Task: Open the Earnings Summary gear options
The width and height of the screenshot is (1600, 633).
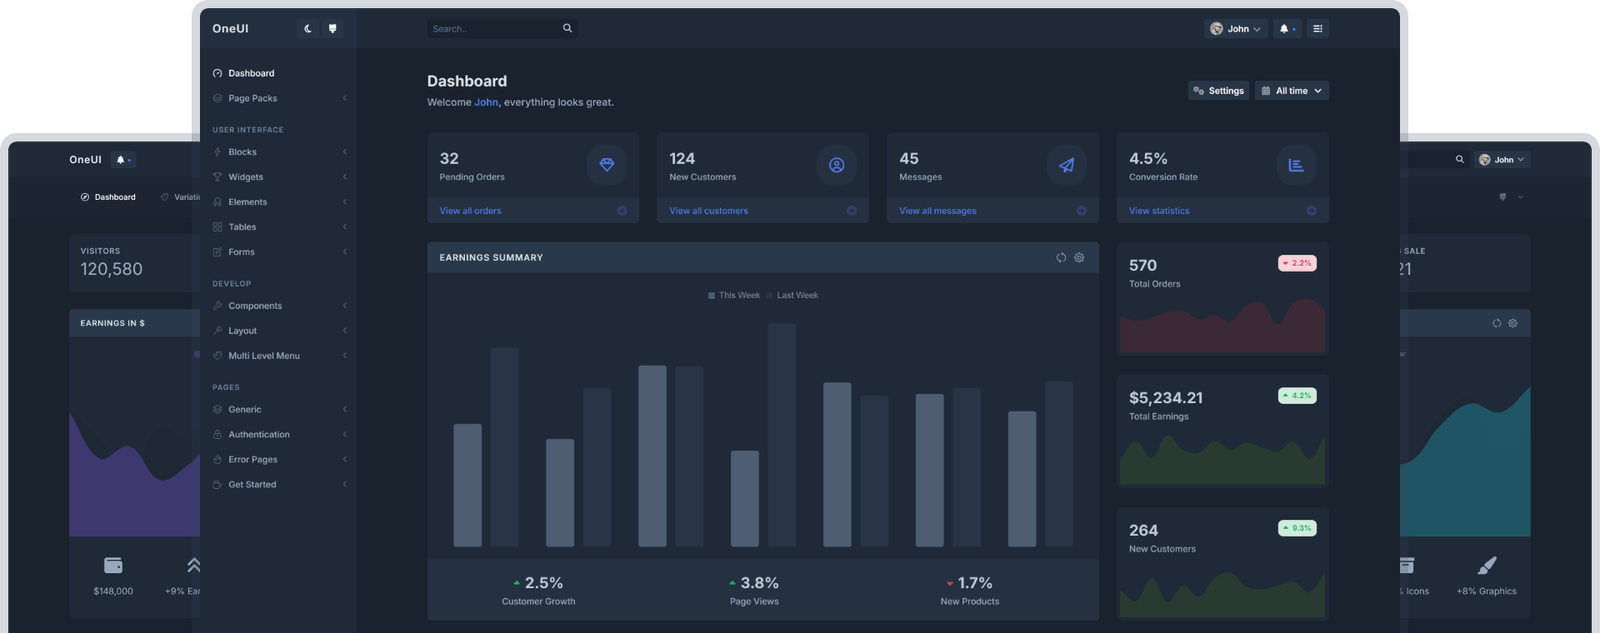Action: point(1079,258)
